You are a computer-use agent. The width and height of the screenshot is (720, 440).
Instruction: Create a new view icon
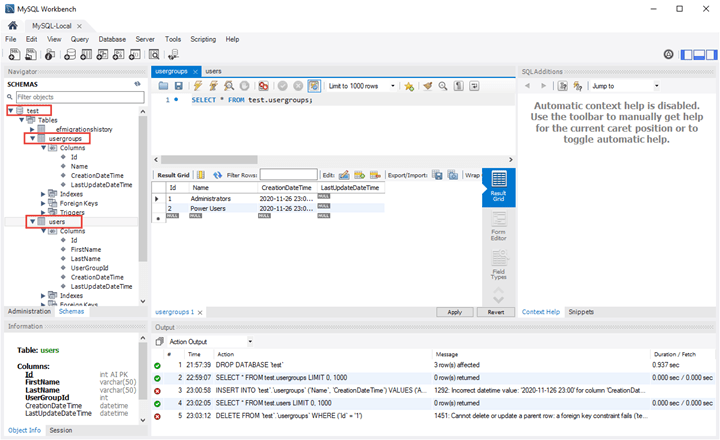[x=102, y=55]
